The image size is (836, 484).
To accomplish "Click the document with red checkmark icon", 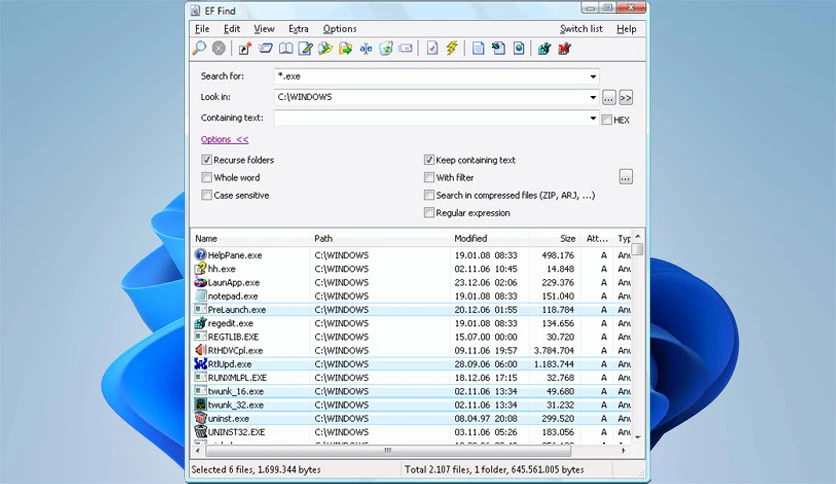I will click(432, 49).
